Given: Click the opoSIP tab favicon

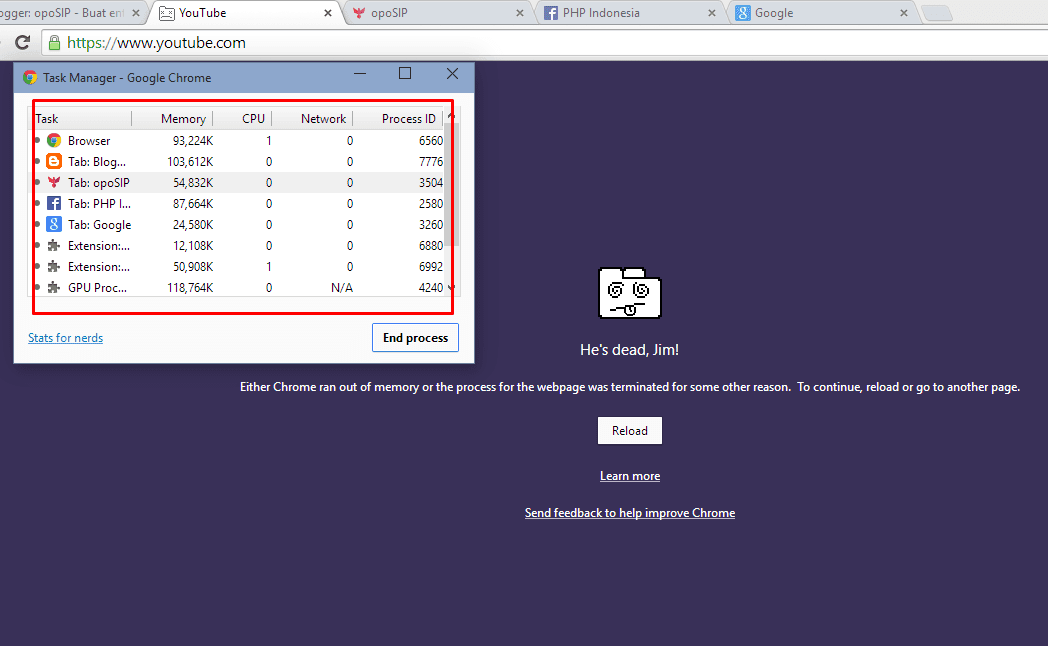Looking at the screenshot, I should 359,13.
